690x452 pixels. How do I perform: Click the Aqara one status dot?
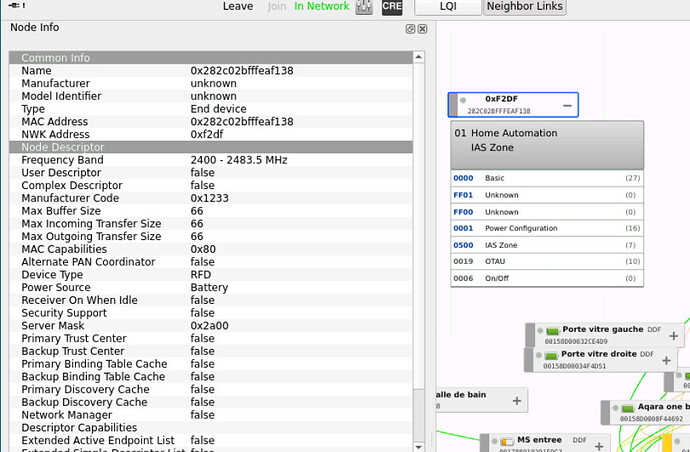pyautogui.click(x=616, y=408)
